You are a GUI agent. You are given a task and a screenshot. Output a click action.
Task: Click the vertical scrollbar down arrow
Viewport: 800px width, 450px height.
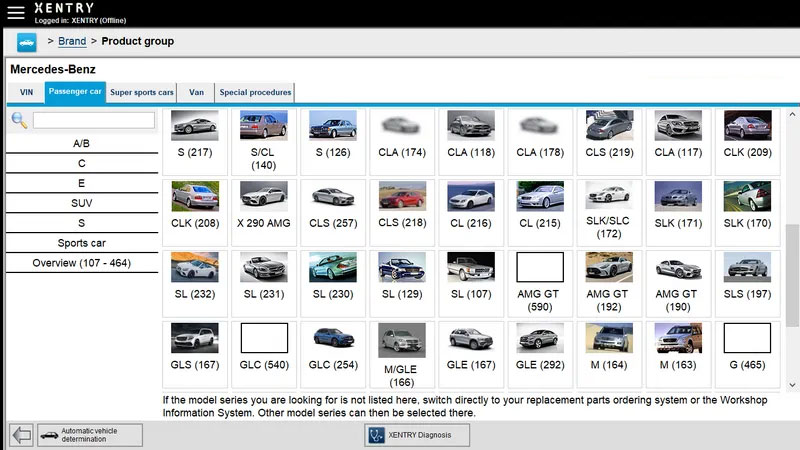pyautogui.click(x=792, y=384)
